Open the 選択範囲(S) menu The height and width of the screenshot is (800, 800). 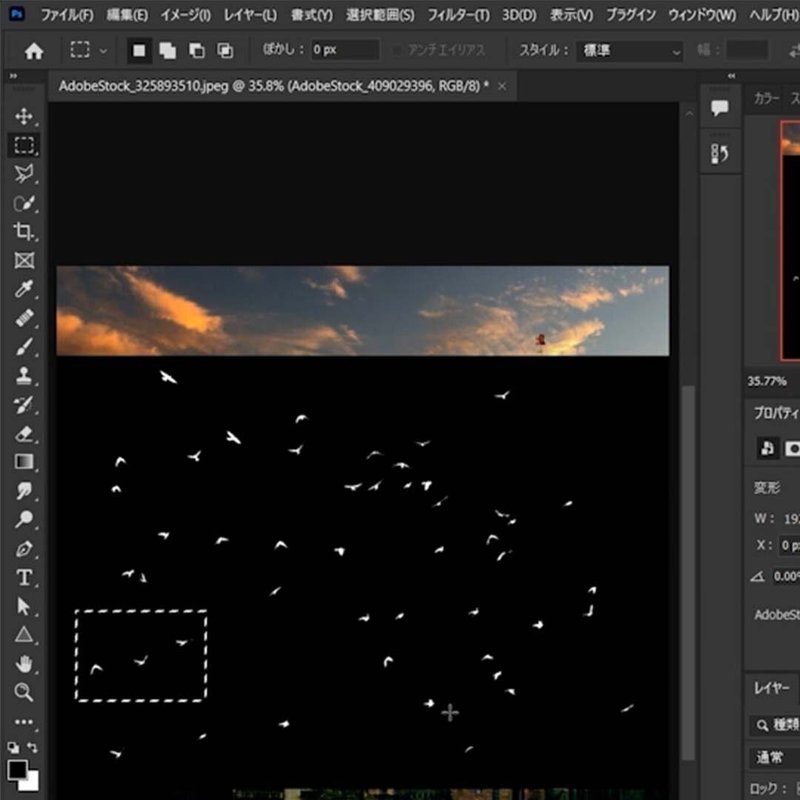click(x=380, y=15)
